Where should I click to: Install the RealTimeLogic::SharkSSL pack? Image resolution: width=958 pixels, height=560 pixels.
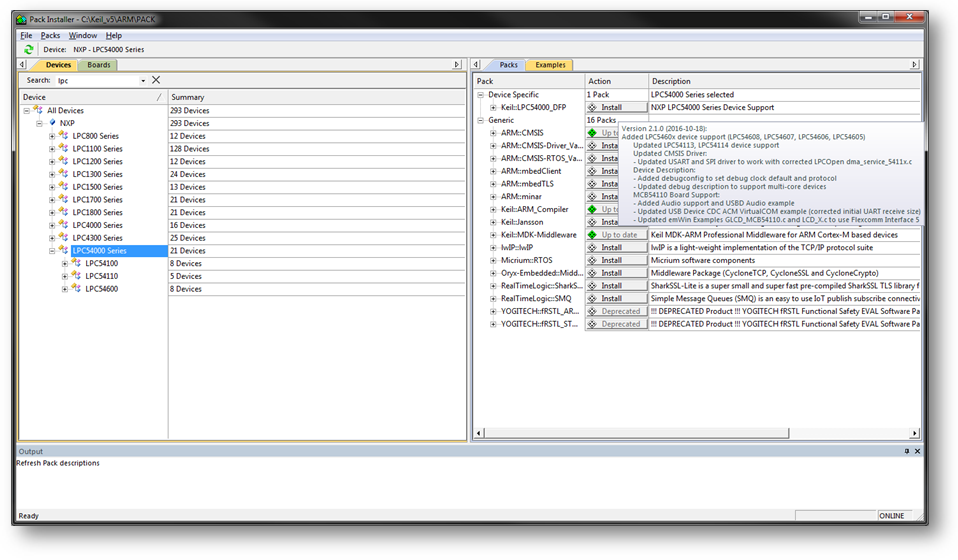pyautogui.click(x=616, y=286)
